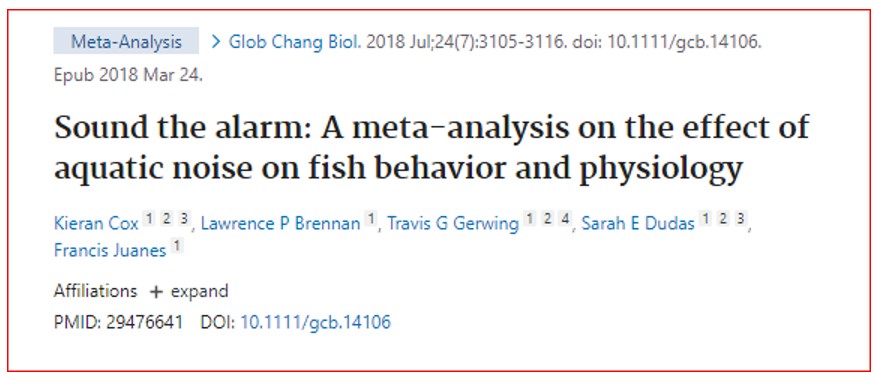The image size is (874, 384).
Task: Click affiliation 1 superscript after Francis Juanes
Action: [x=177, y=245]
